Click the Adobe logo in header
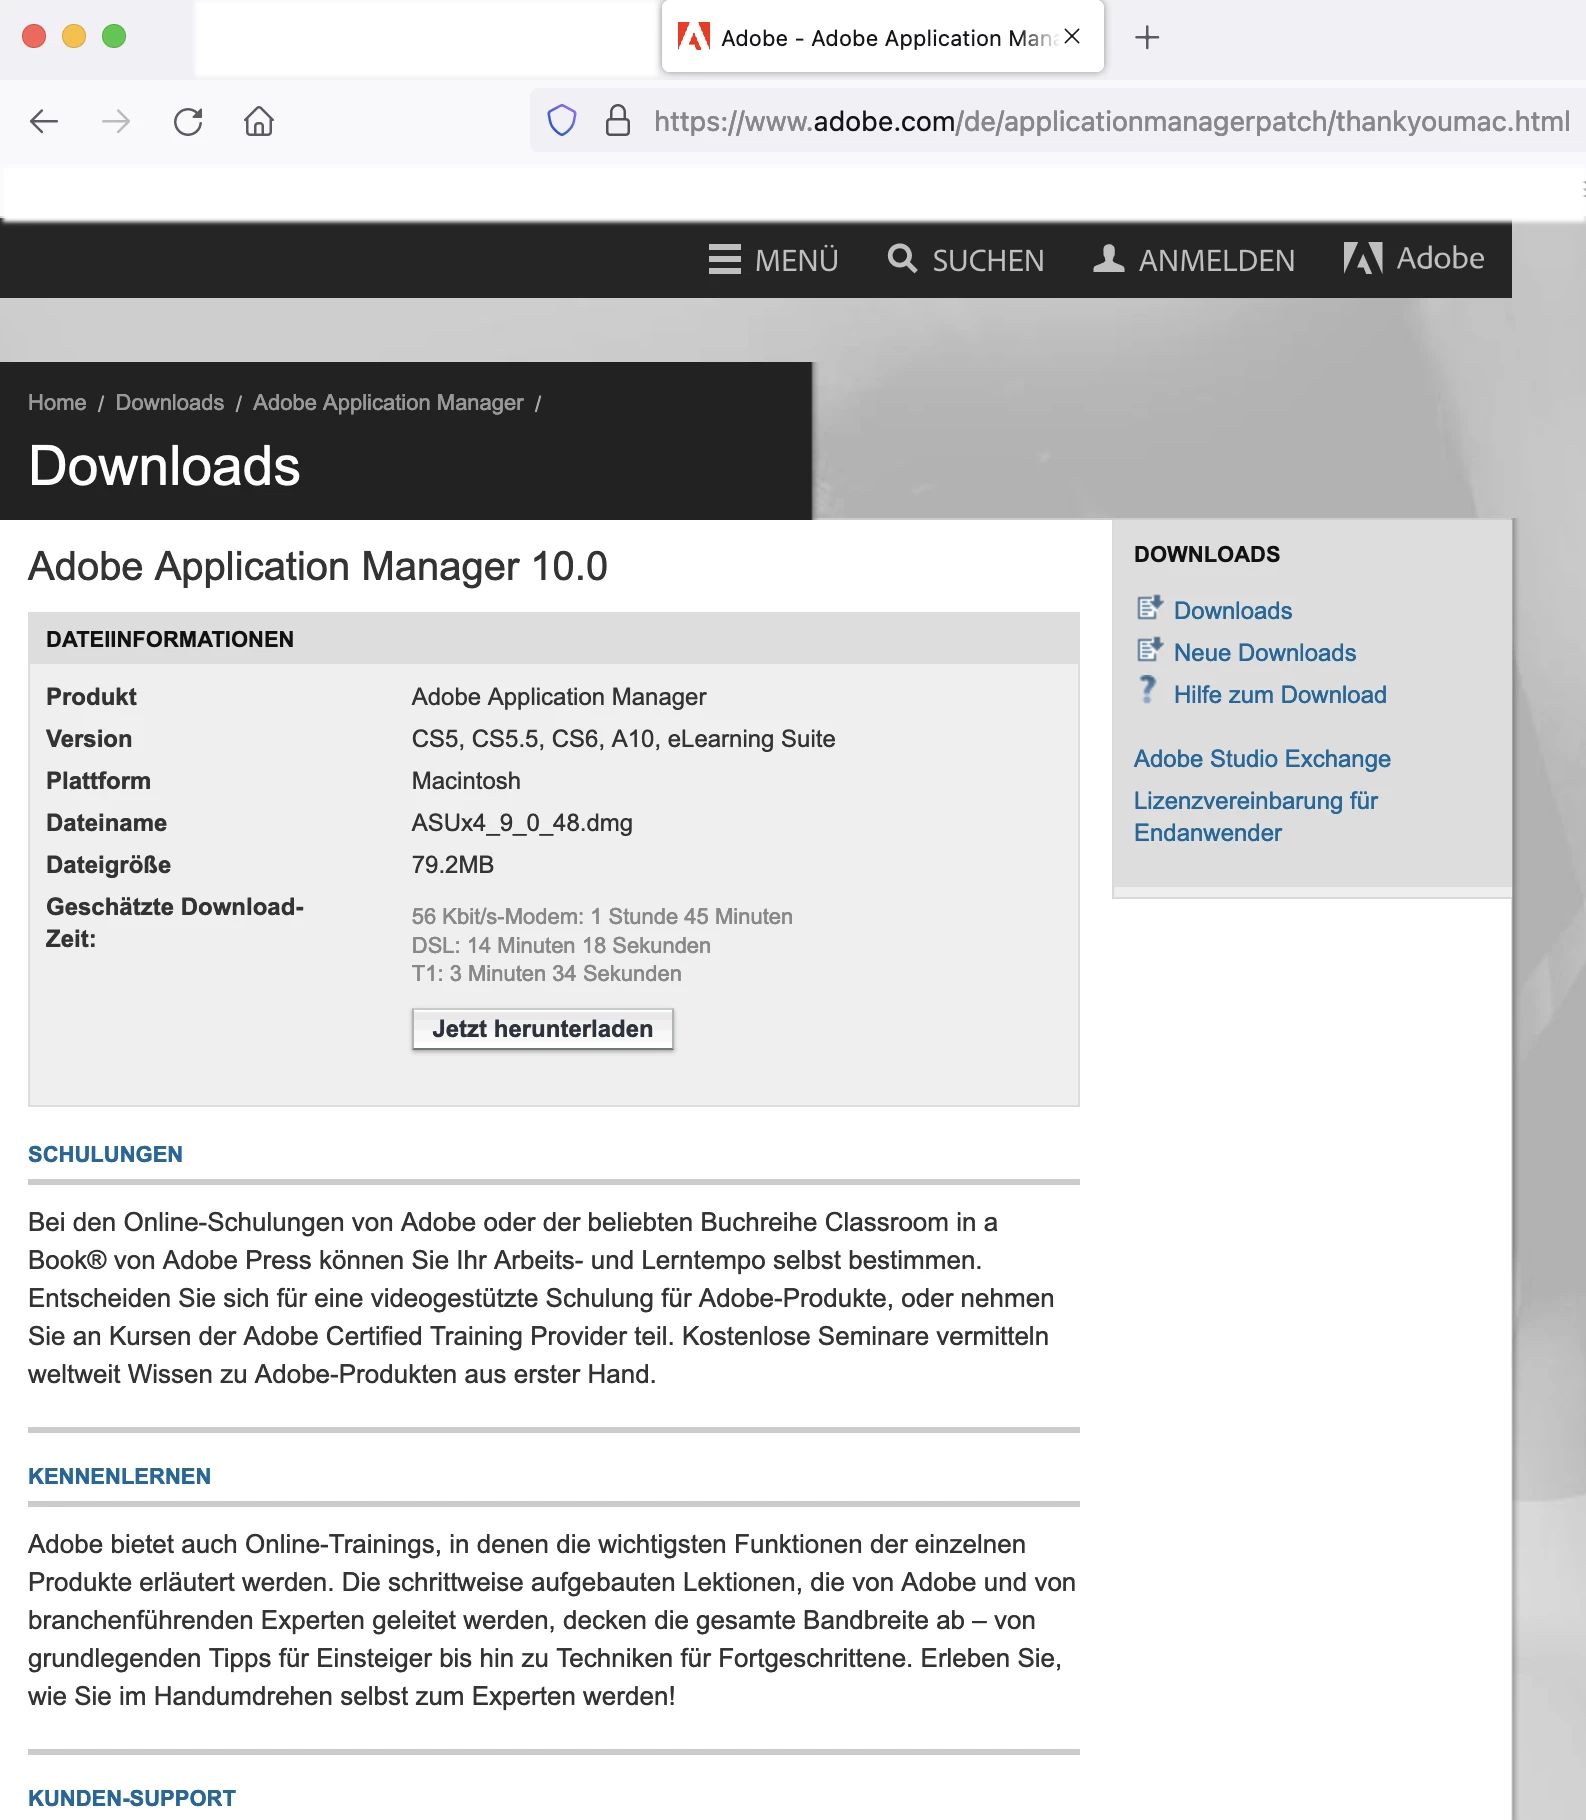This screenshot has width=1586, height=1820. (1413, 259)
